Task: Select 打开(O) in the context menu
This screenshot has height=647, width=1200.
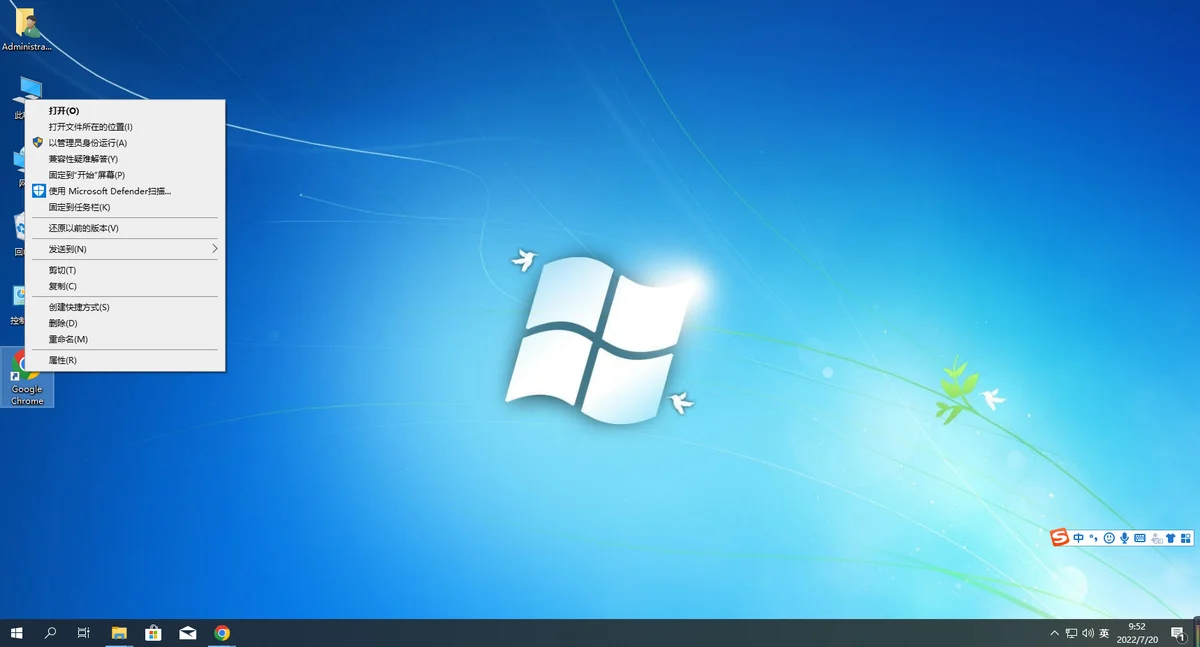Action: click(x=125, y=111)
